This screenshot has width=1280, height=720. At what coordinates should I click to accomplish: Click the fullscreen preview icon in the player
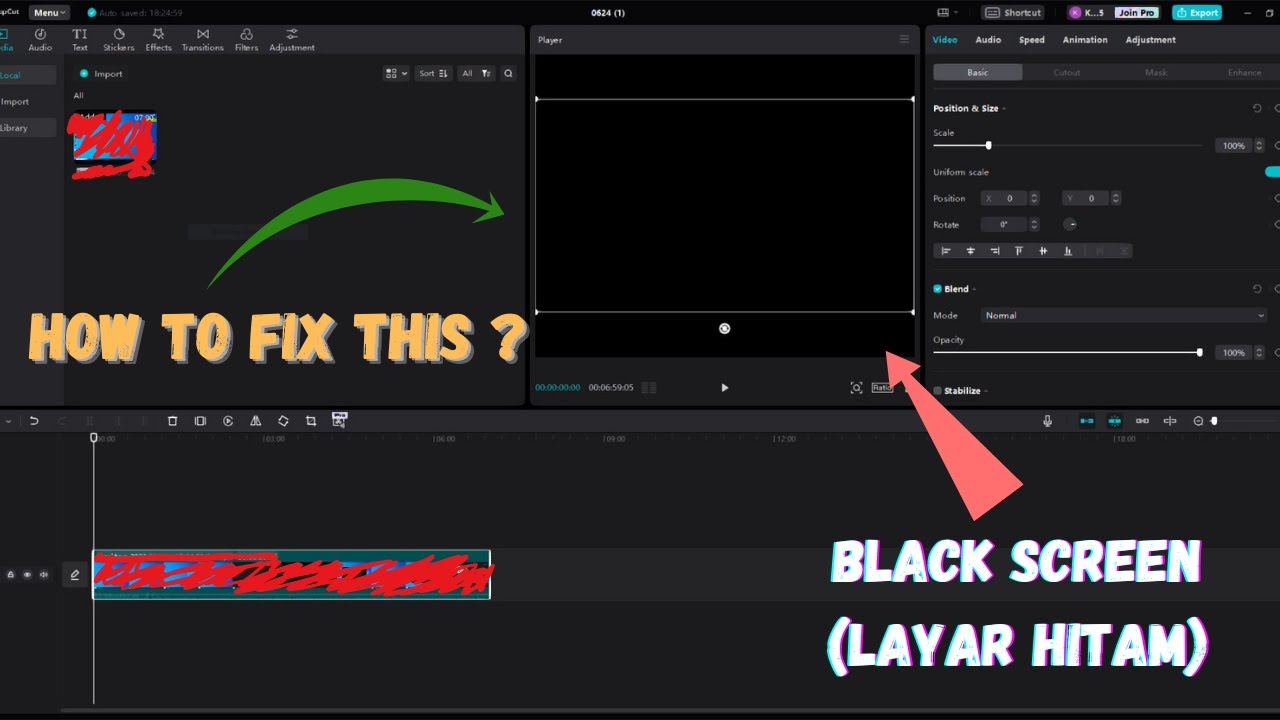(856, 387)
